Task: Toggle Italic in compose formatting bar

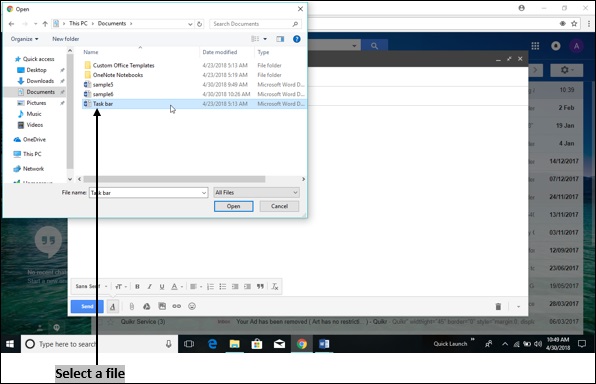Action: [149, 287]
